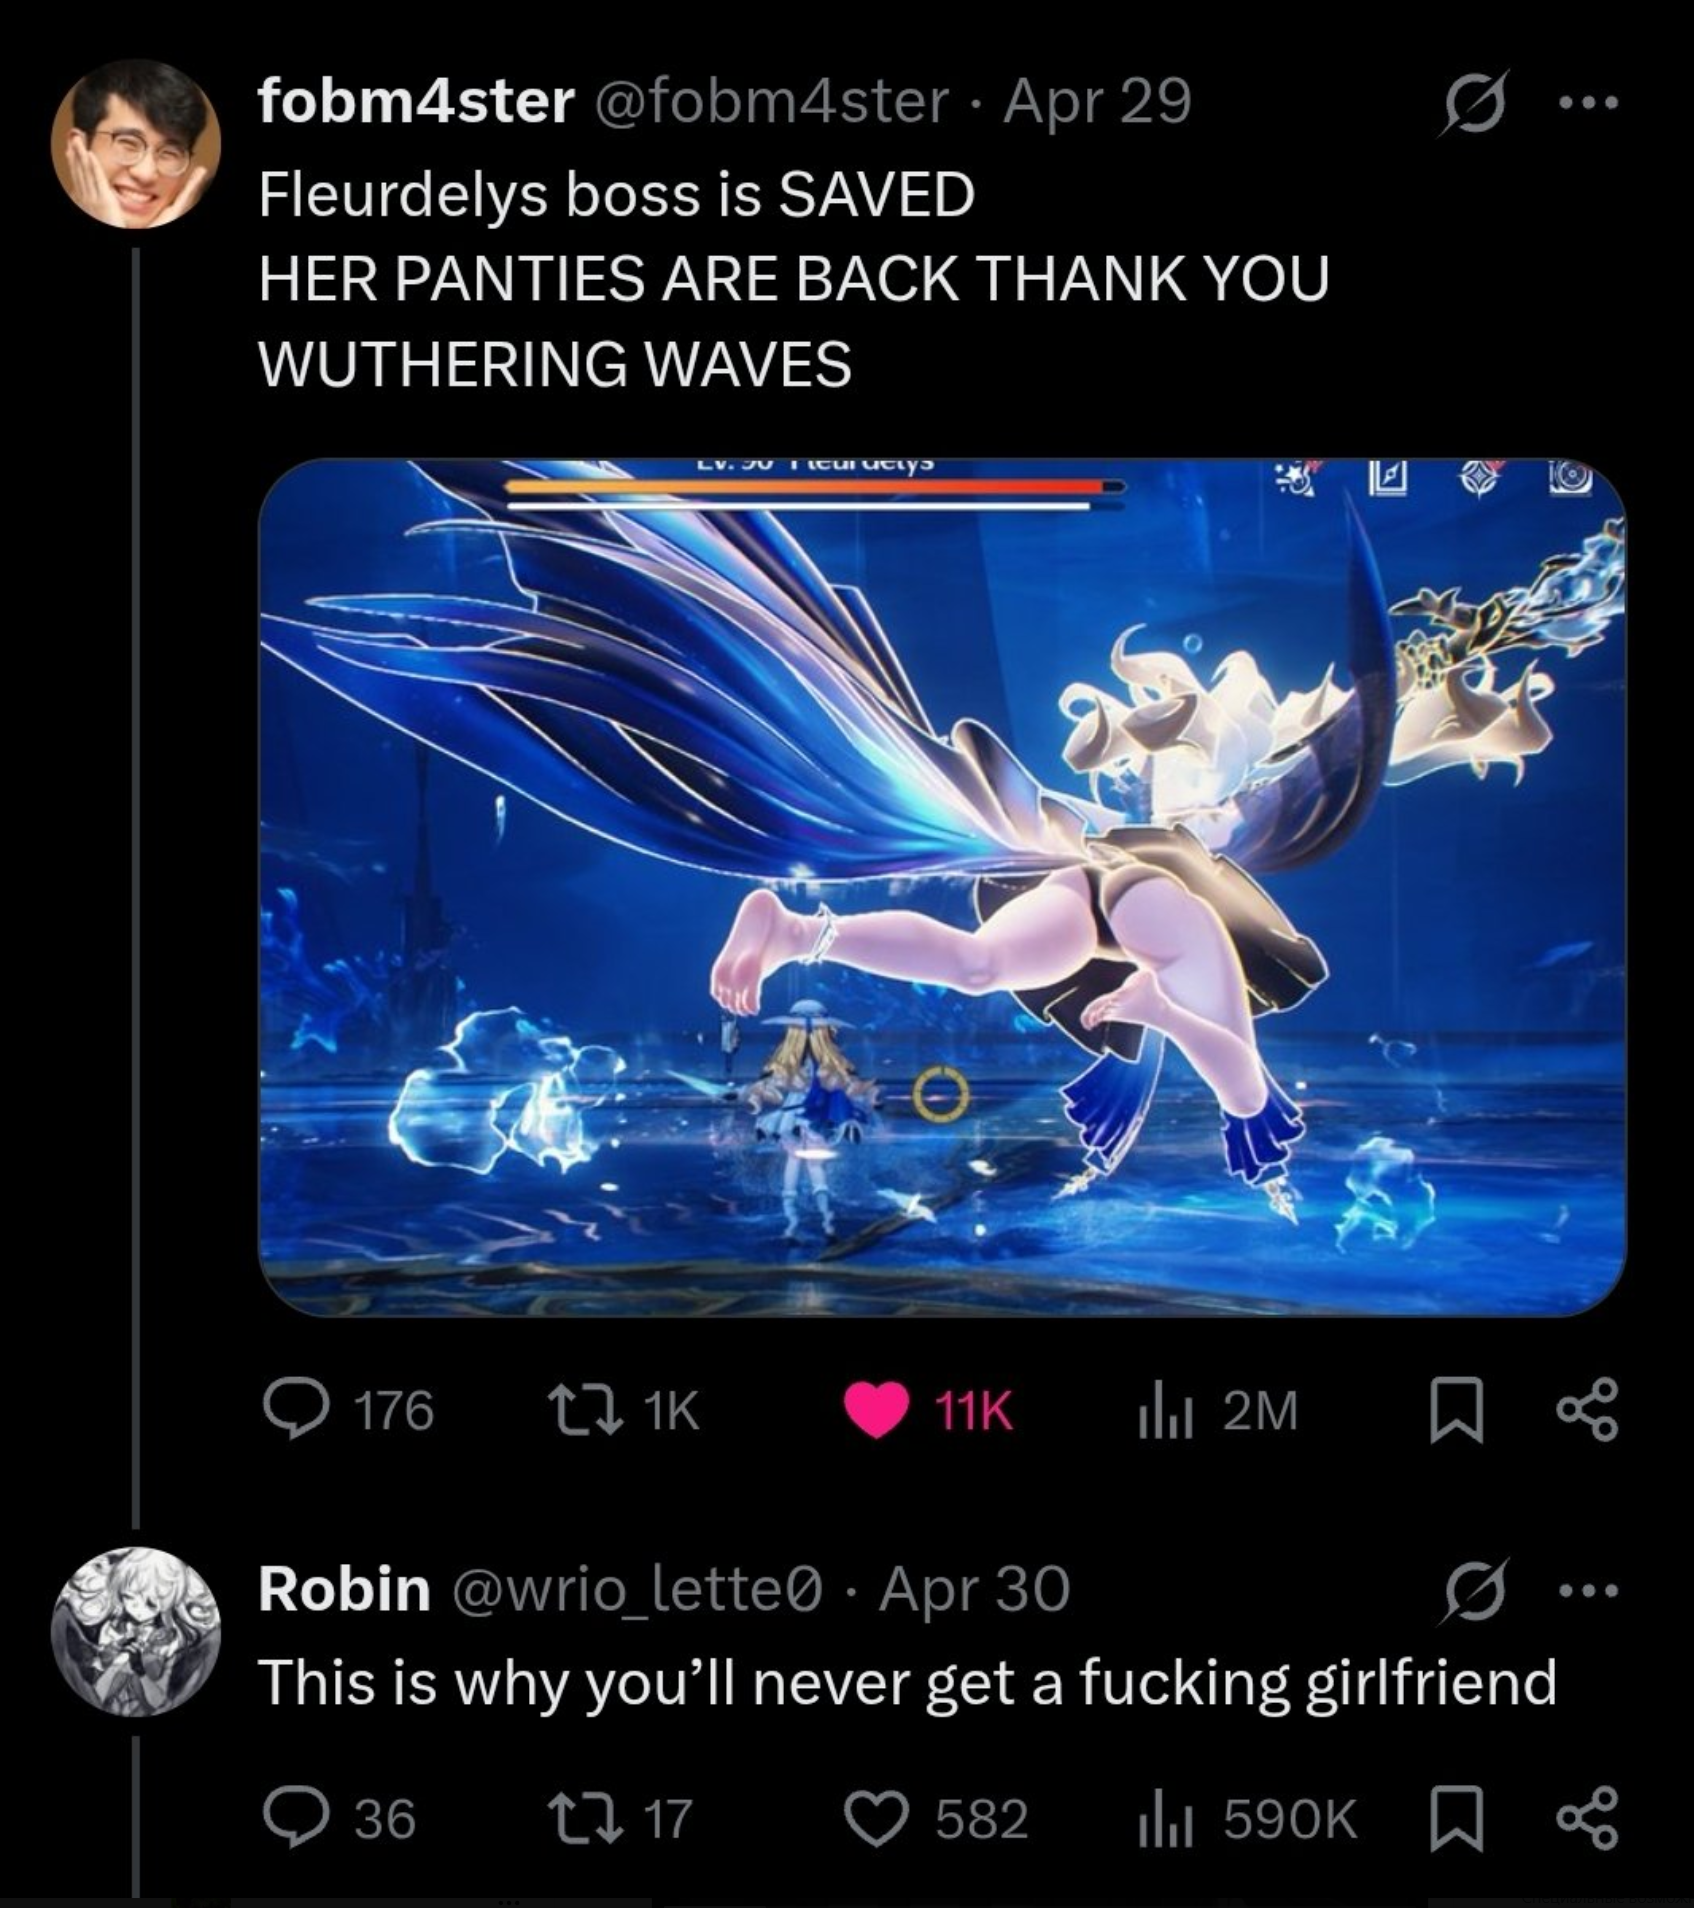Bookmark Robin's reply
1694x1908 pixels.
point(1456,1818)
